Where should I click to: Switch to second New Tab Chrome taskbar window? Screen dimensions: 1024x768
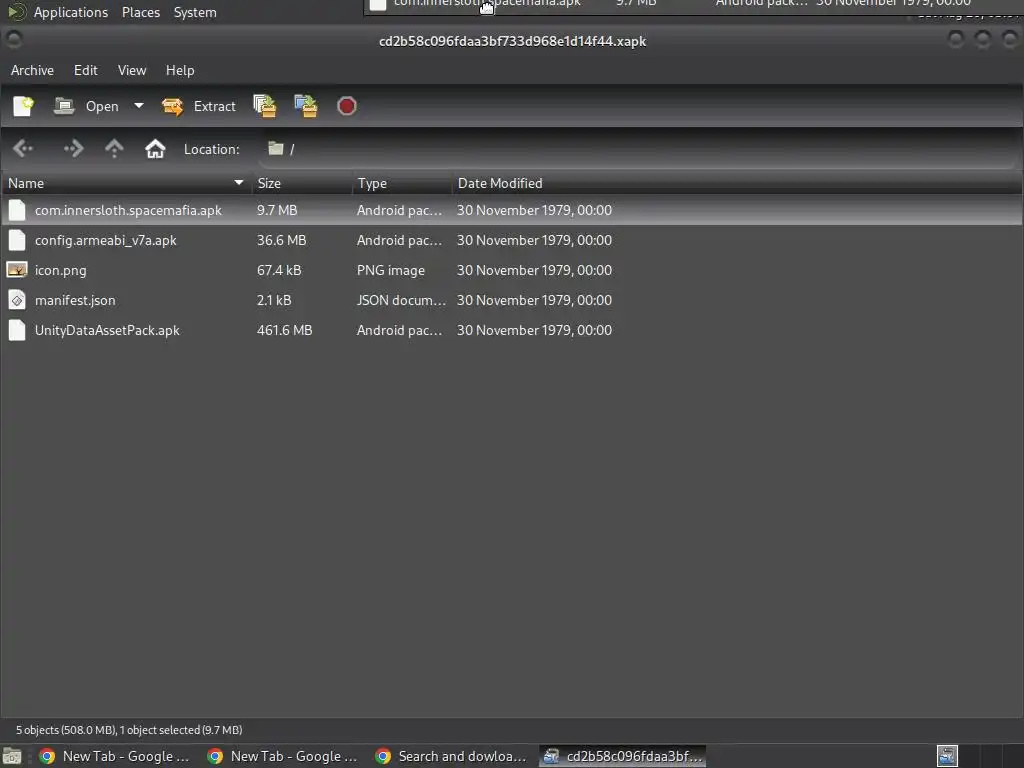[282, 756]
